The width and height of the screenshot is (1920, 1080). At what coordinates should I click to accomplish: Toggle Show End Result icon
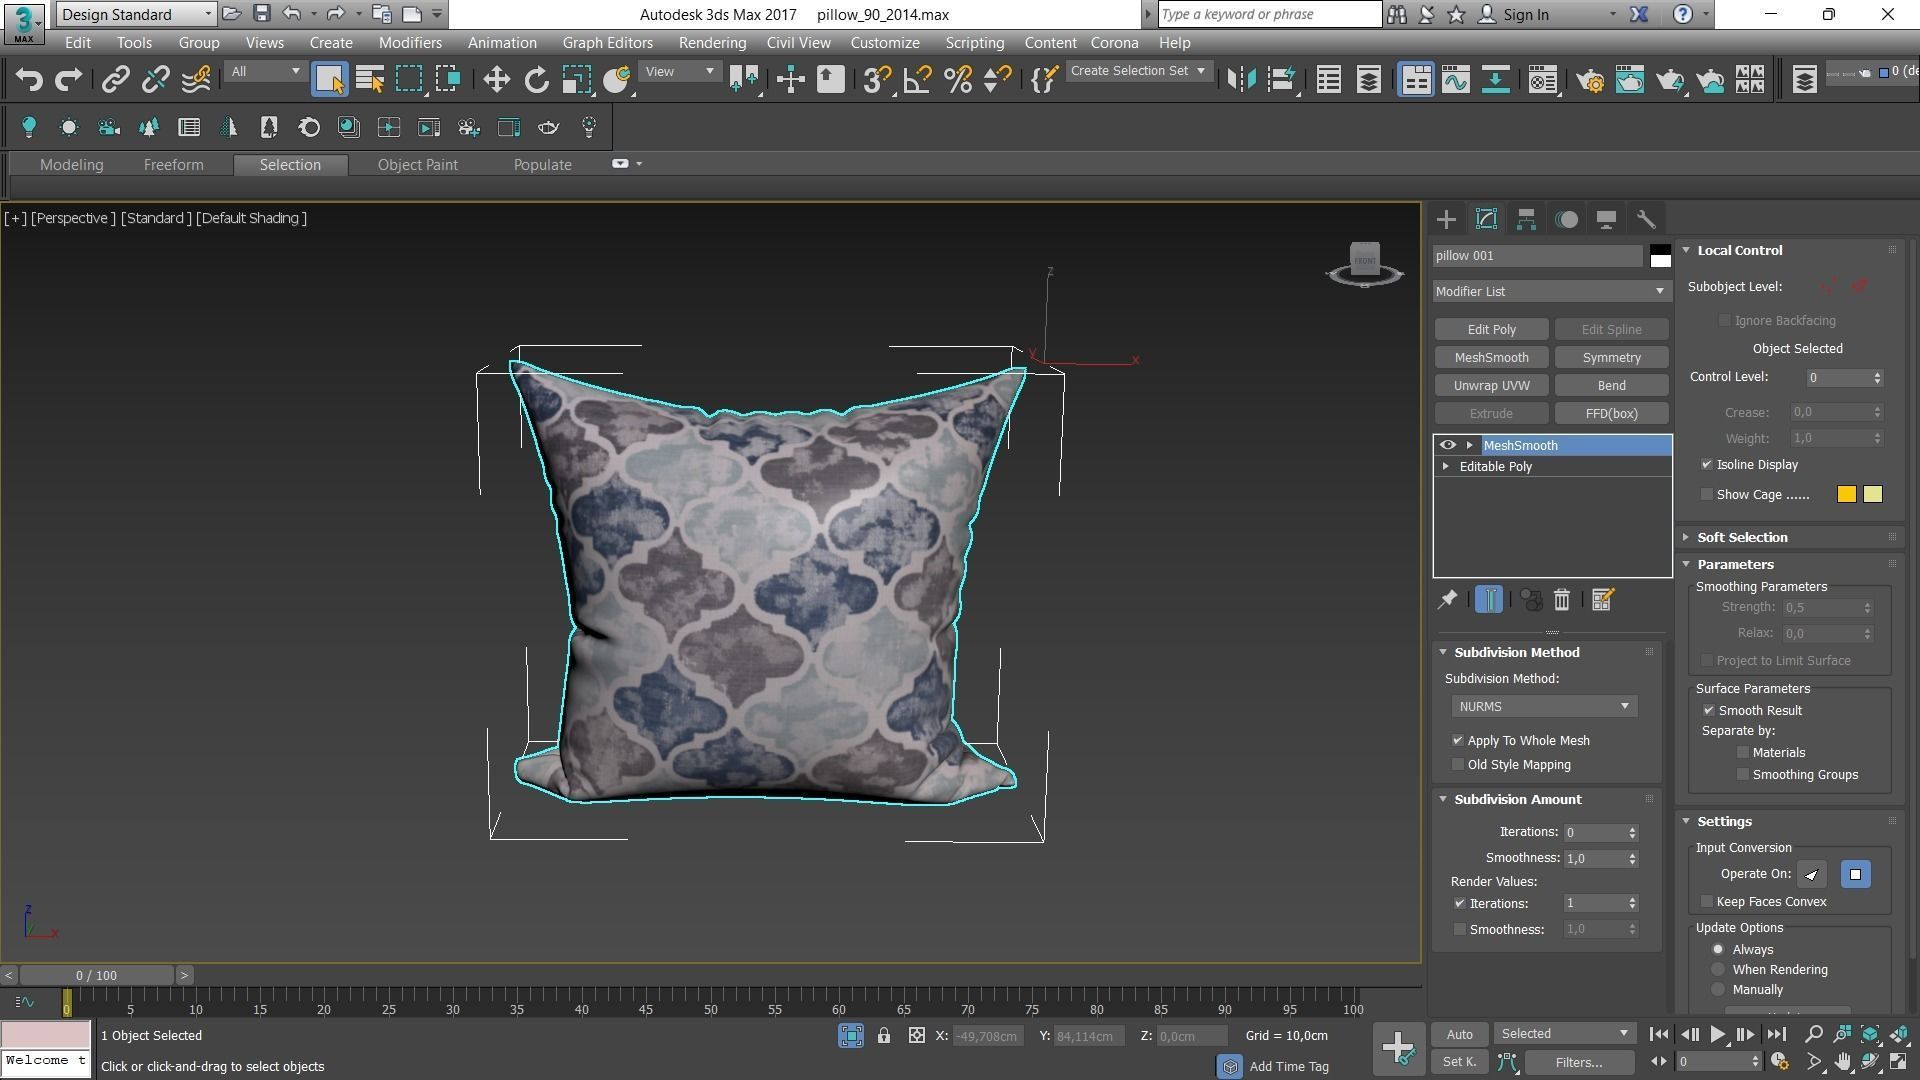(x=1489, y=600)
